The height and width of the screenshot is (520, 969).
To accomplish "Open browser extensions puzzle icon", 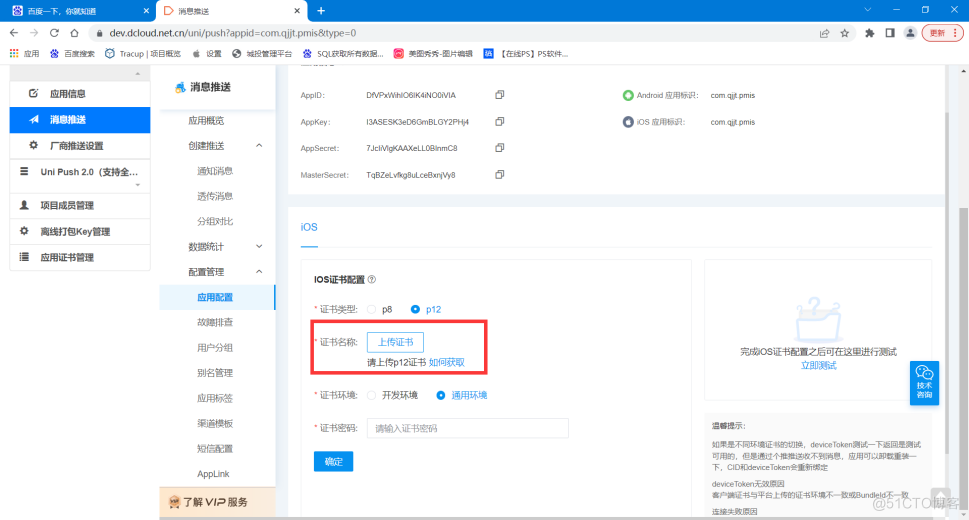I will [x=870, y=33].
